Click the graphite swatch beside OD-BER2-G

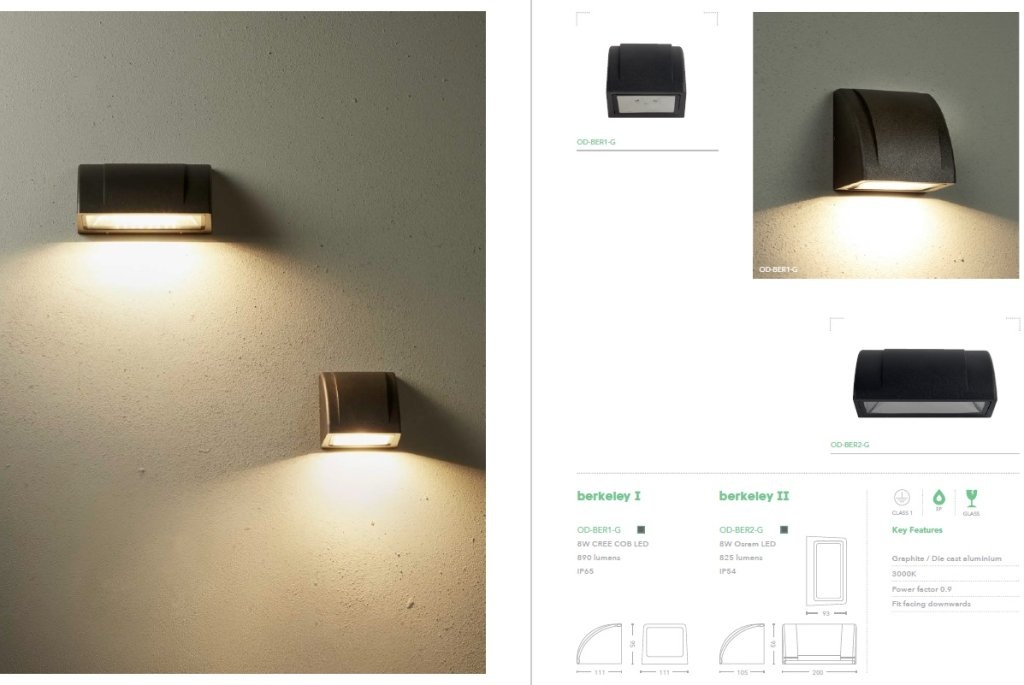point(784,530)
